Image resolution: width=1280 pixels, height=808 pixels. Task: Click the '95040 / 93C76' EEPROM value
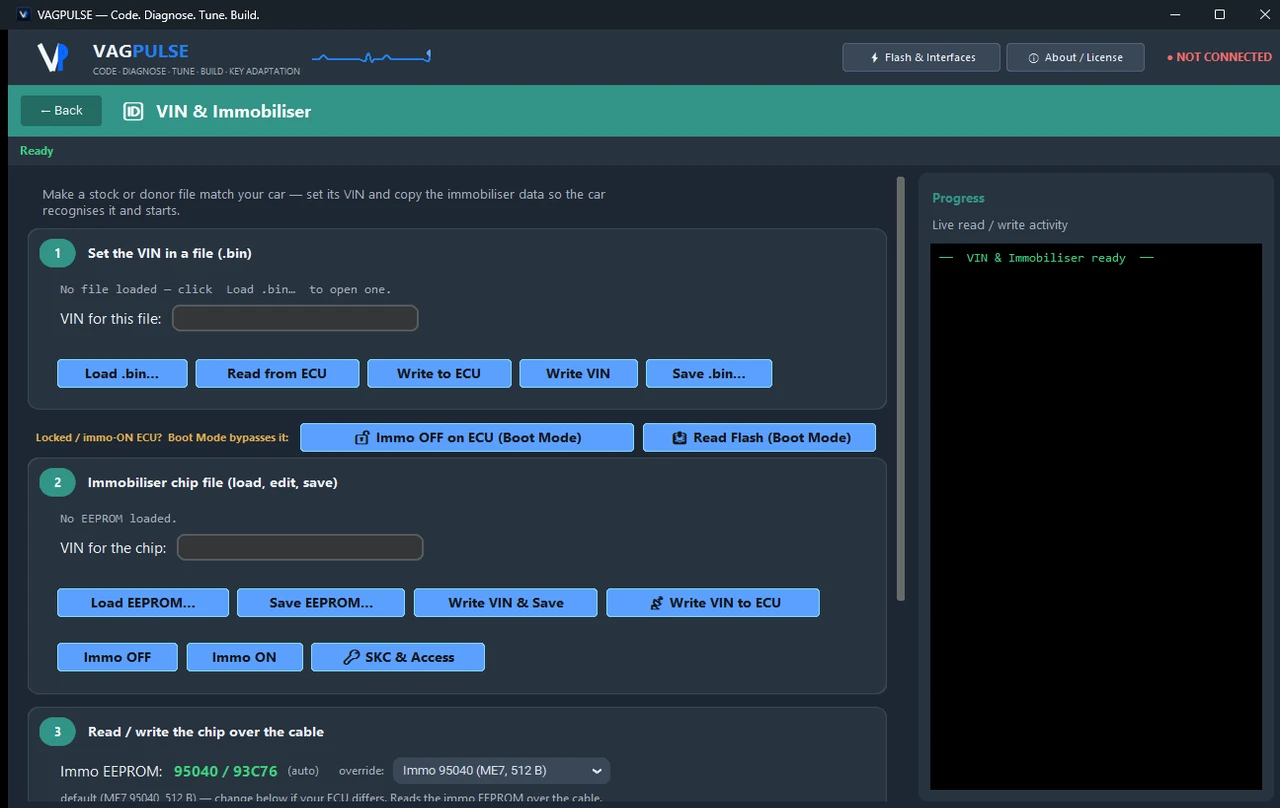(x=226, y=771)
